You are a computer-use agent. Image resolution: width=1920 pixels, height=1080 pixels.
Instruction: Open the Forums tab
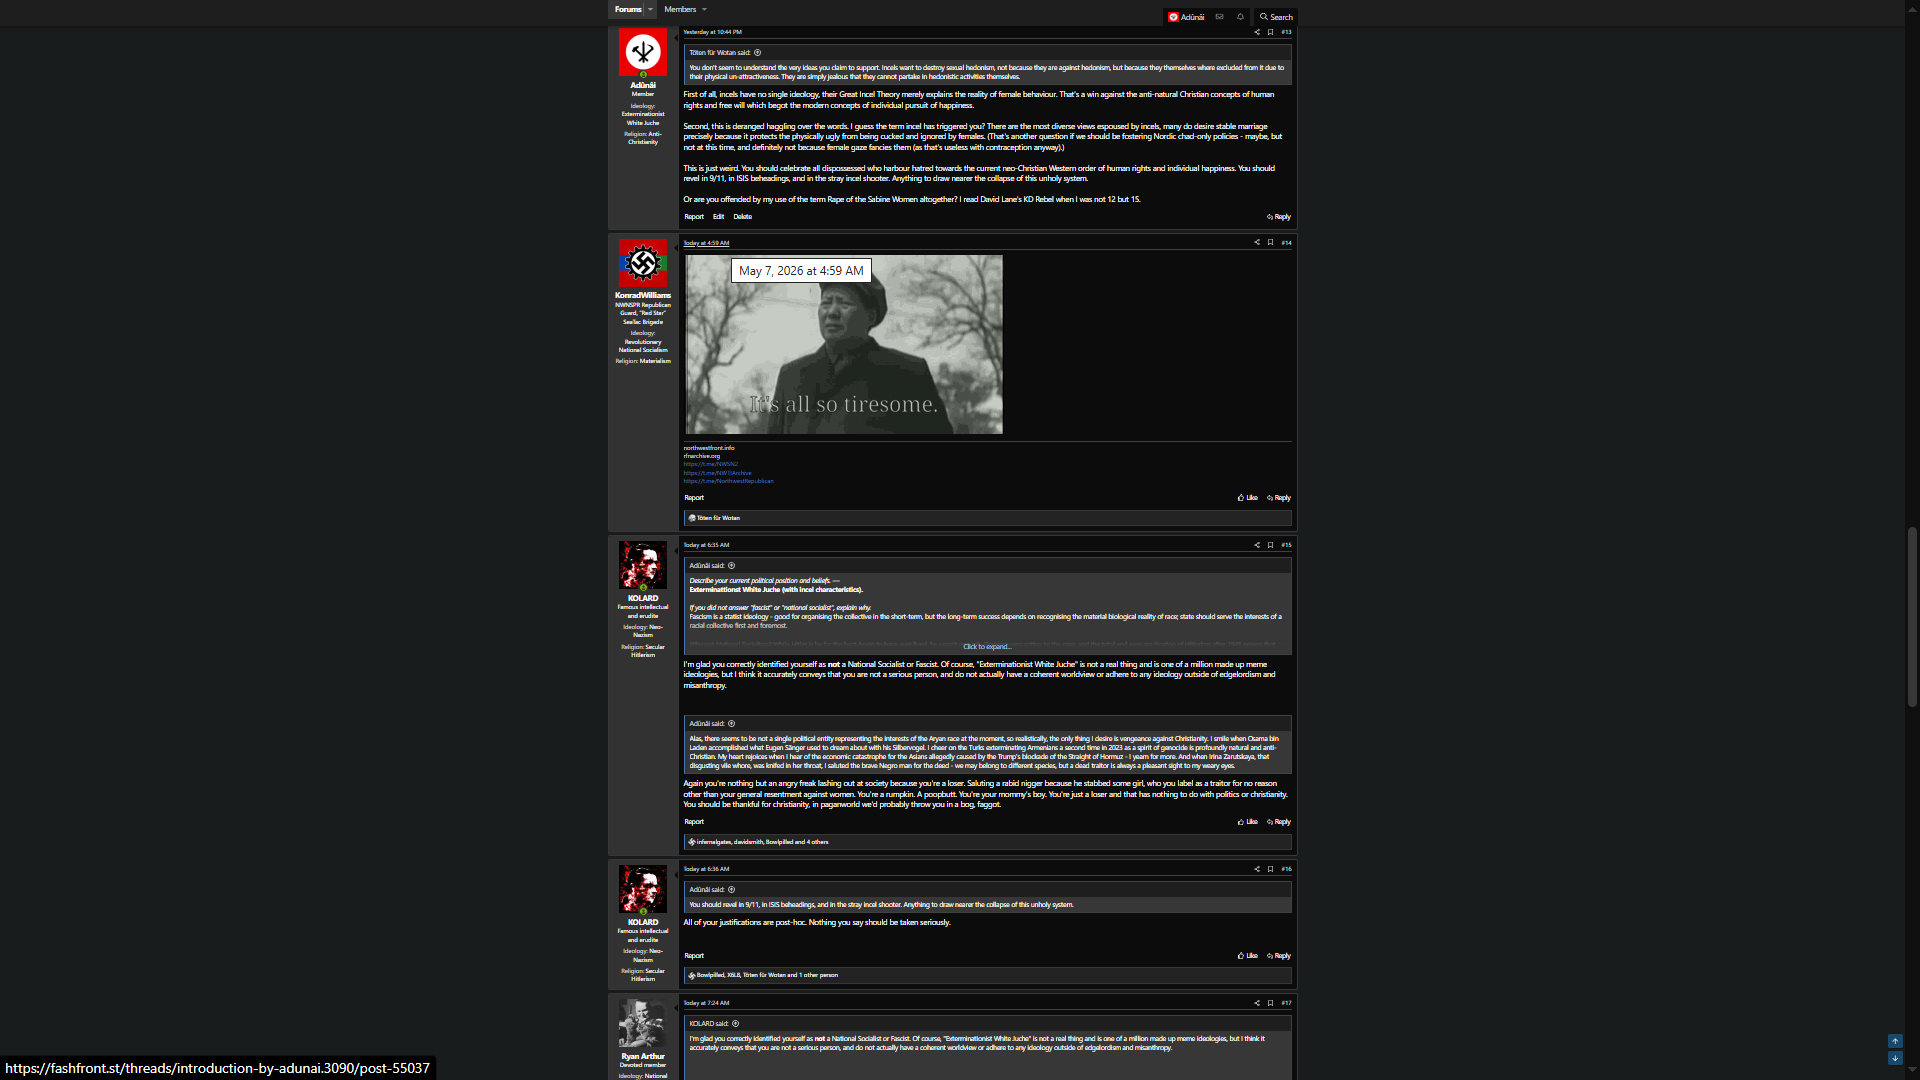coord(627,9)
